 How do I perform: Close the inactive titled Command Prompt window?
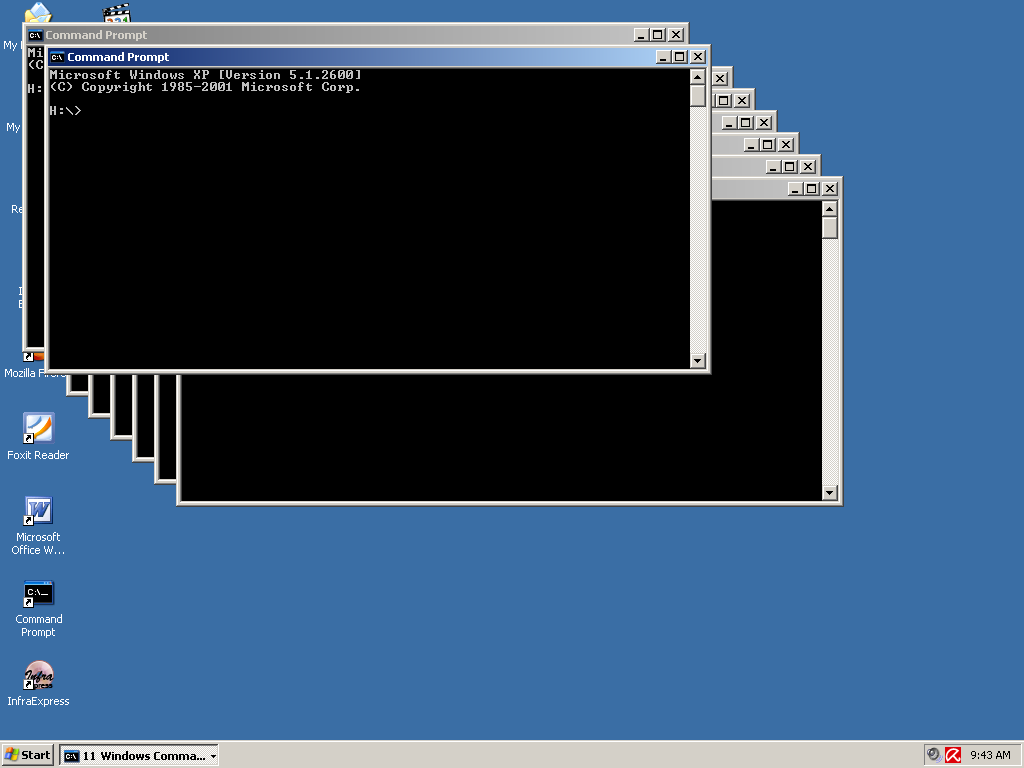677,35
